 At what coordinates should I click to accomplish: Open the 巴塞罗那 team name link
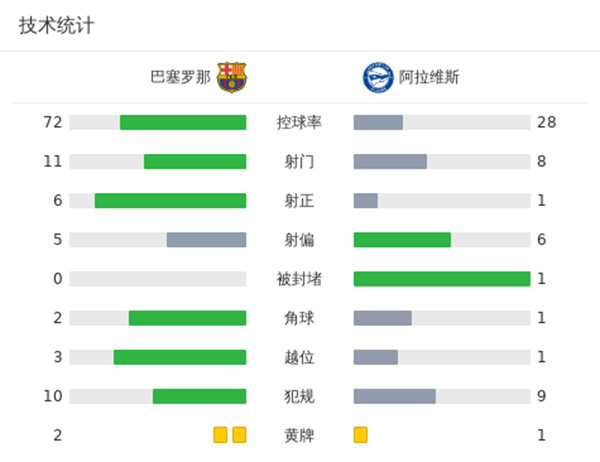tap(180, 77)
